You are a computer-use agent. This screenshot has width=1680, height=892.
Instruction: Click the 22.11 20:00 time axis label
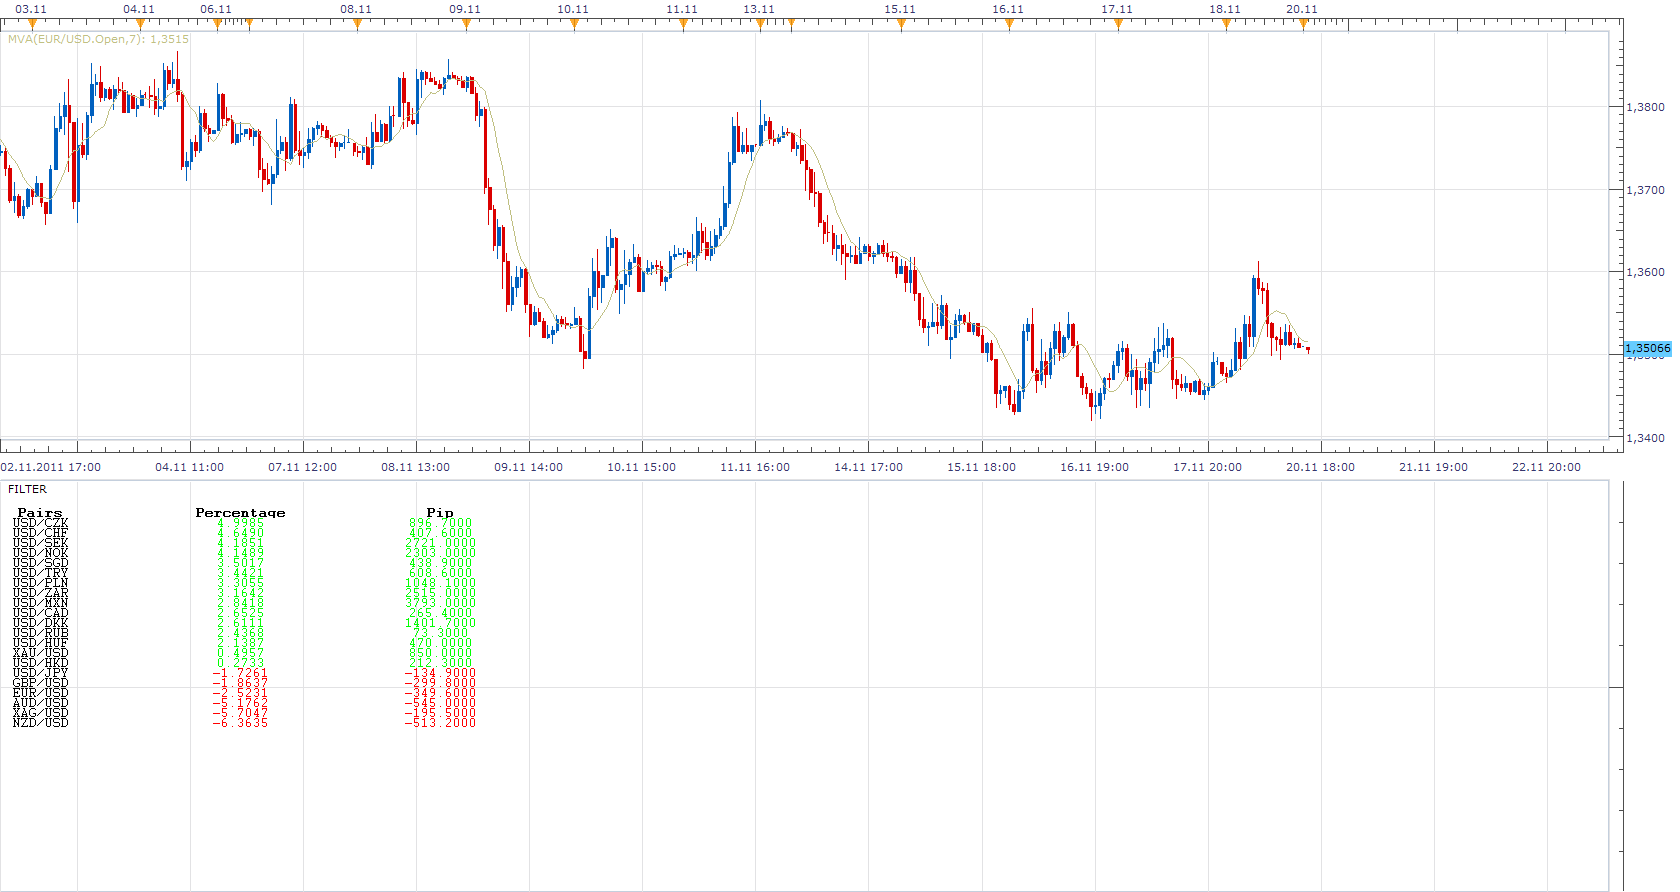tap(1546, 467)
